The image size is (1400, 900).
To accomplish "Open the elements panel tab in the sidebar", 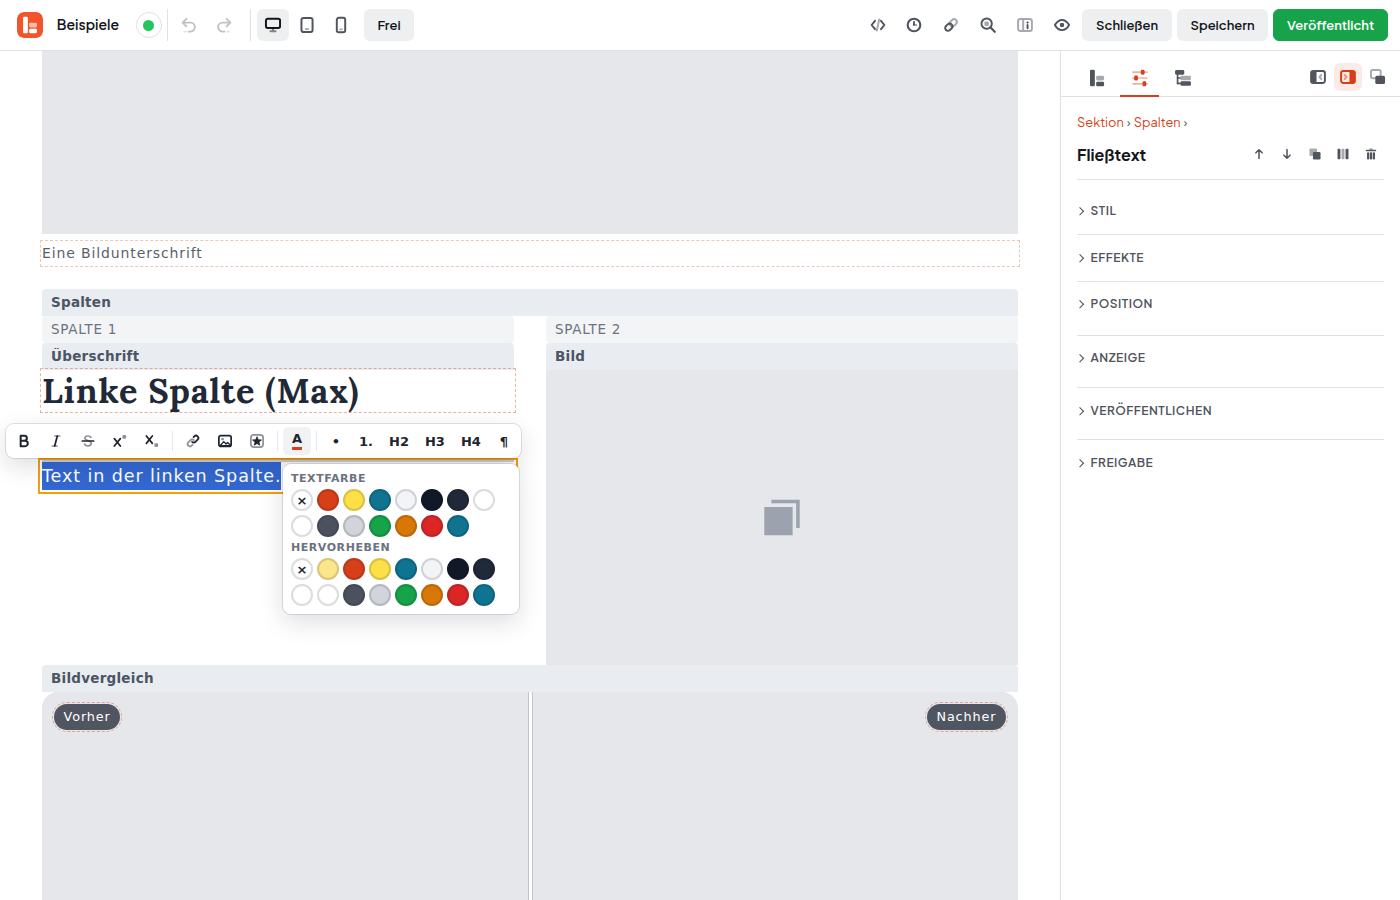I will tap(1097, 78).
